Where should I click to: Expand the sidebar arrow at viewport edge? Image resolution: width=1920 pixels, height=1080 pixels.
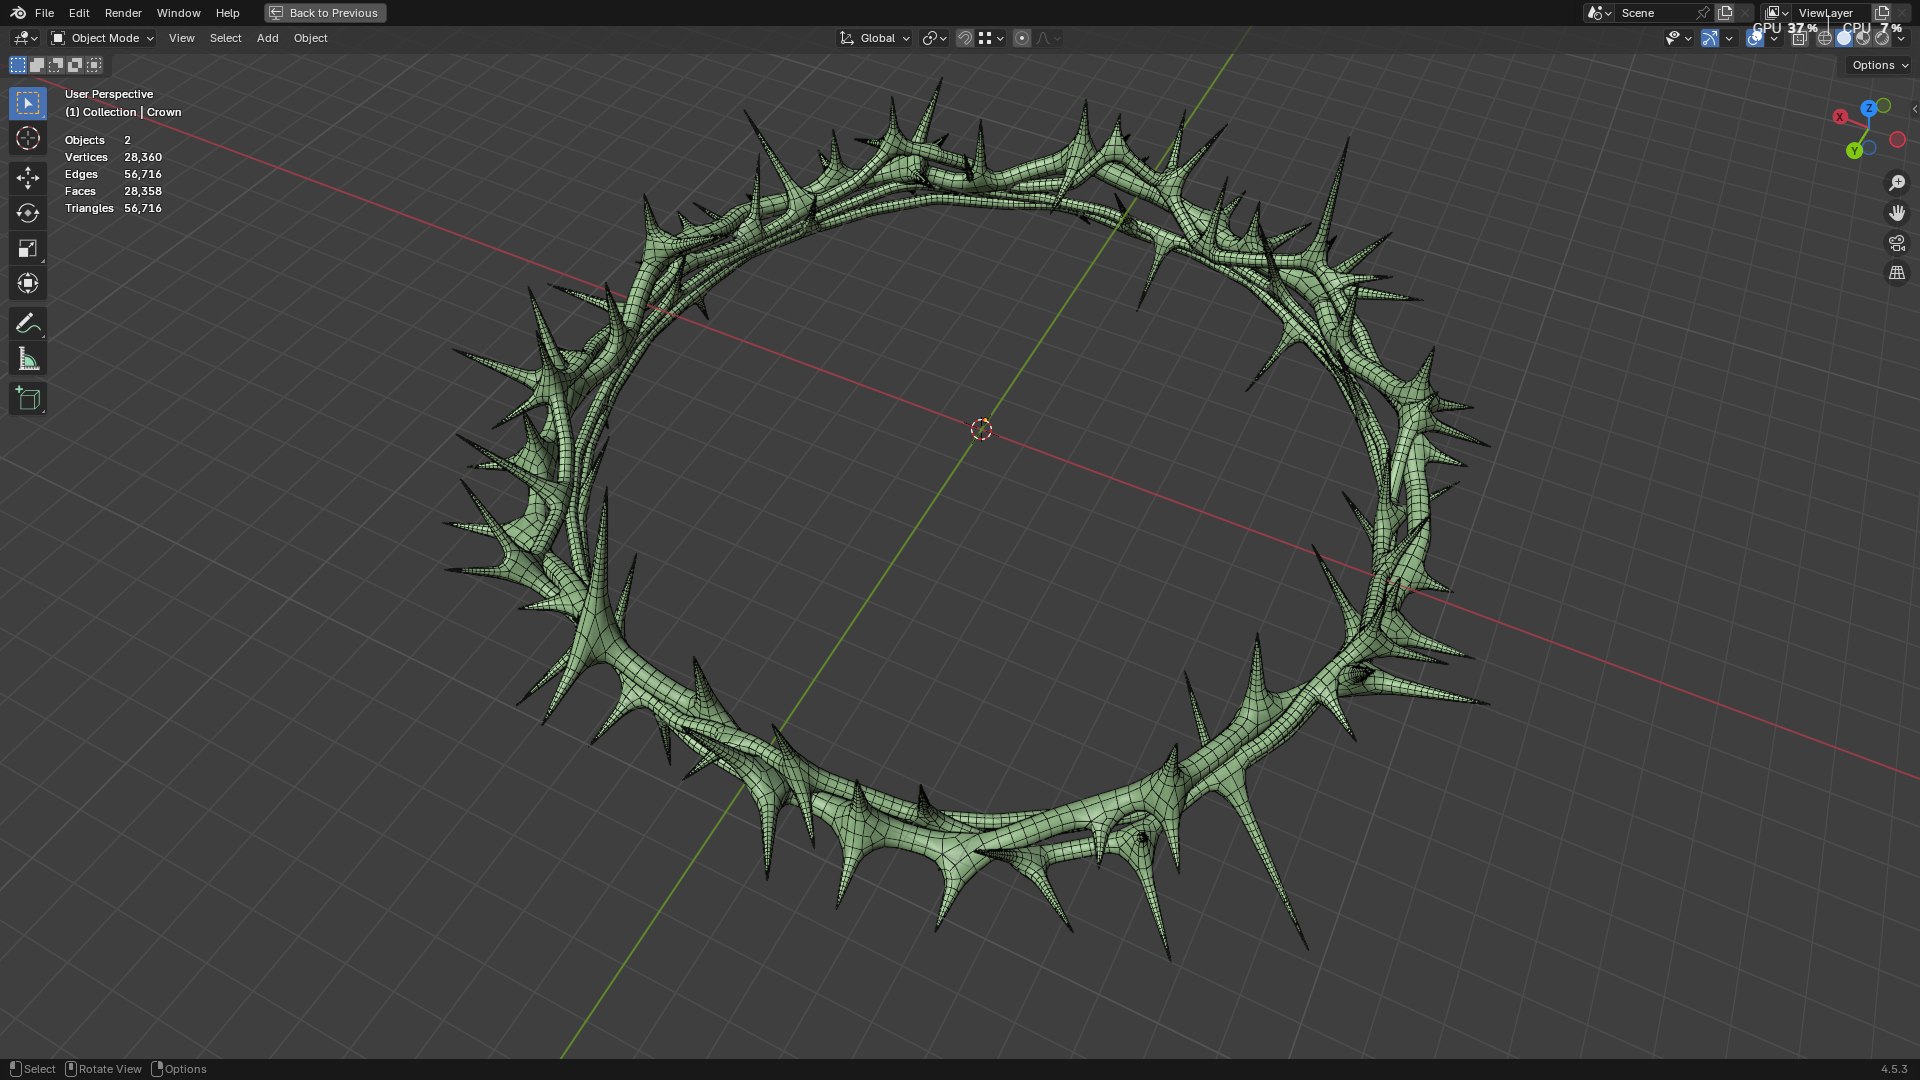tap(1913, 109)
